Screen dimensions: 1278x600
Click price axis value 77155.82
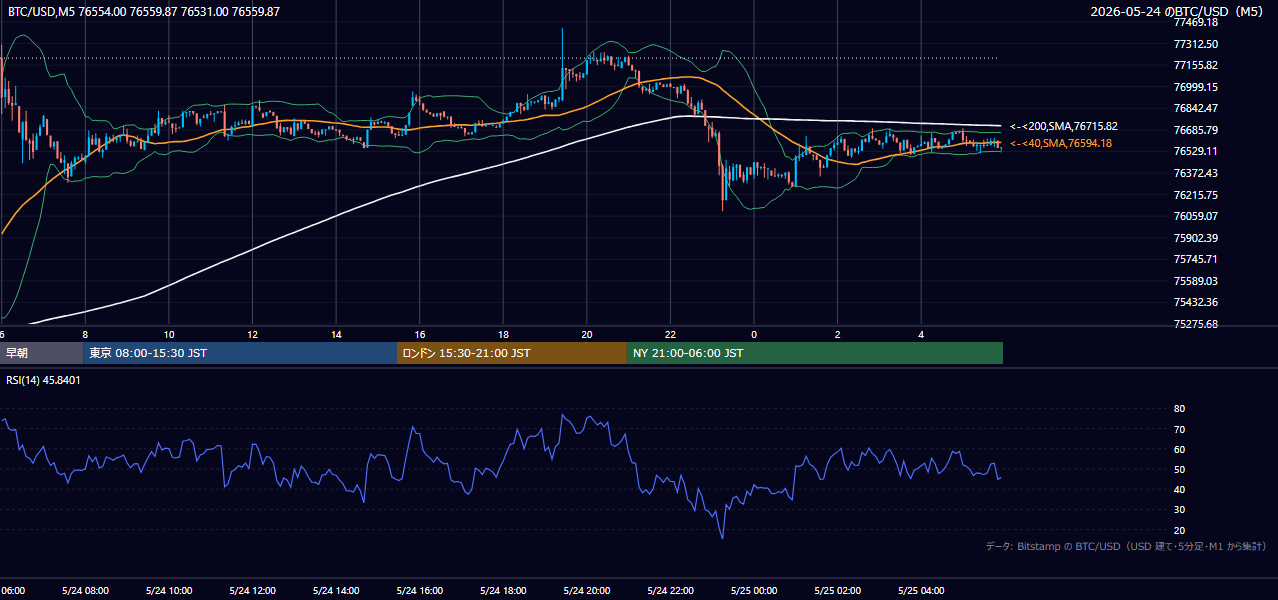(1195, 65)
